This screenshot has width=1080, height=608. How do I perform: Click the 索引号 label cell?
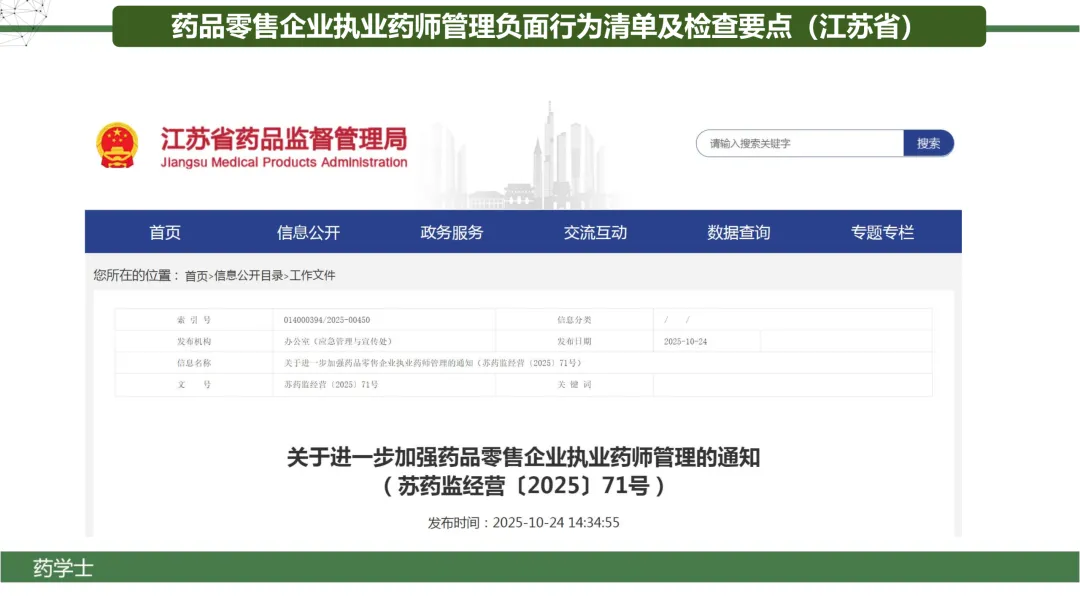coord(194,320)
